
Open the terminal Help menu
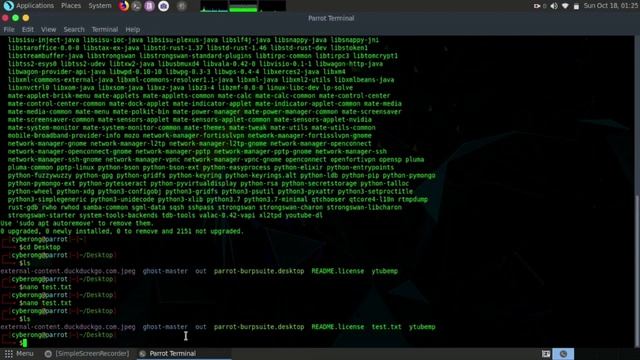[132, 29]
